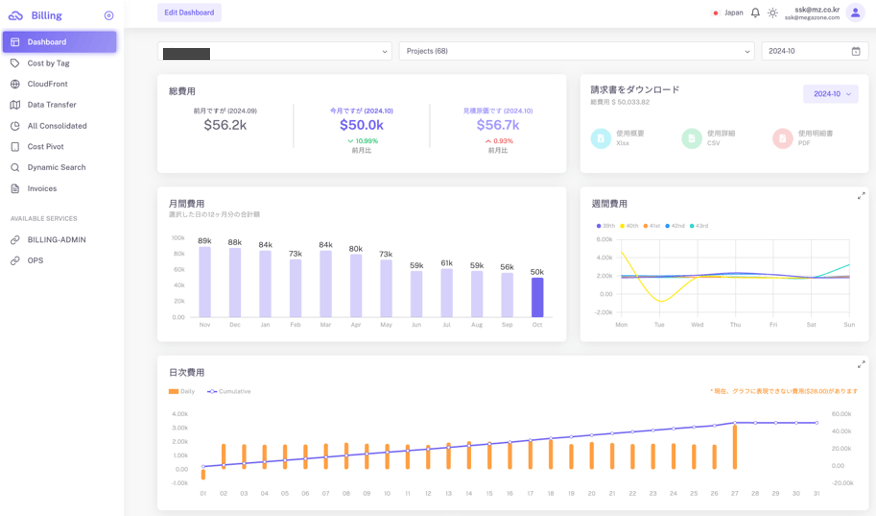Collapse the sidebar using the circle icon
876x516 pixels.
click(109, 16)
